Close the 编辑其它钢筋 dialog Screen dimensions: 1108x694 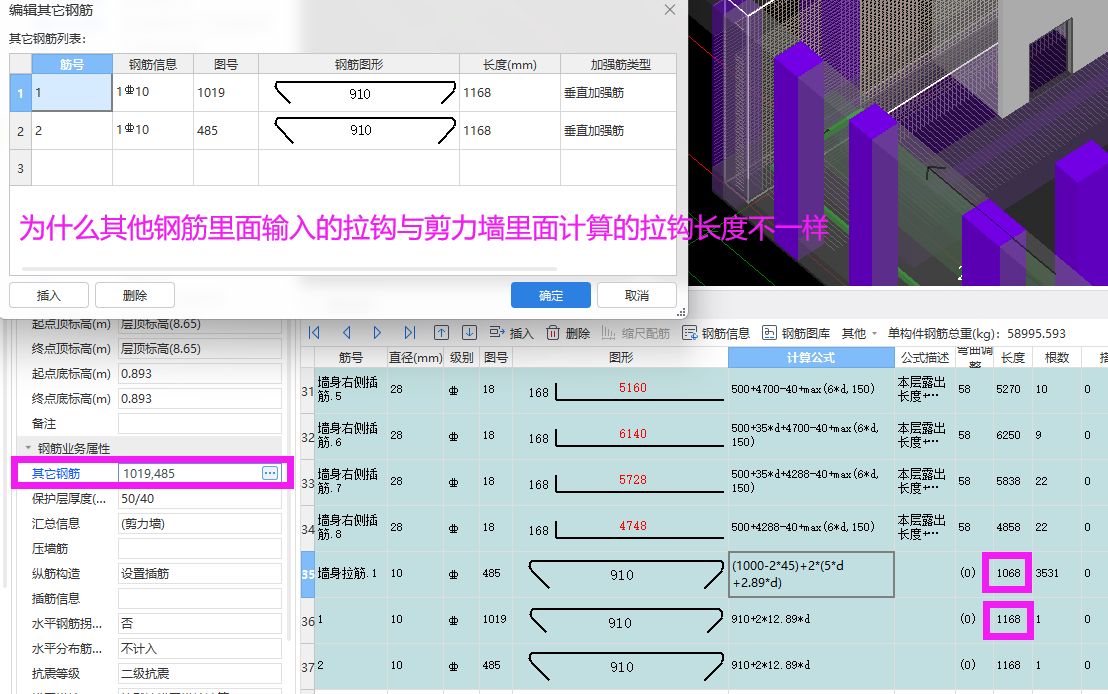pyautogui.click(x=670, y=10)
